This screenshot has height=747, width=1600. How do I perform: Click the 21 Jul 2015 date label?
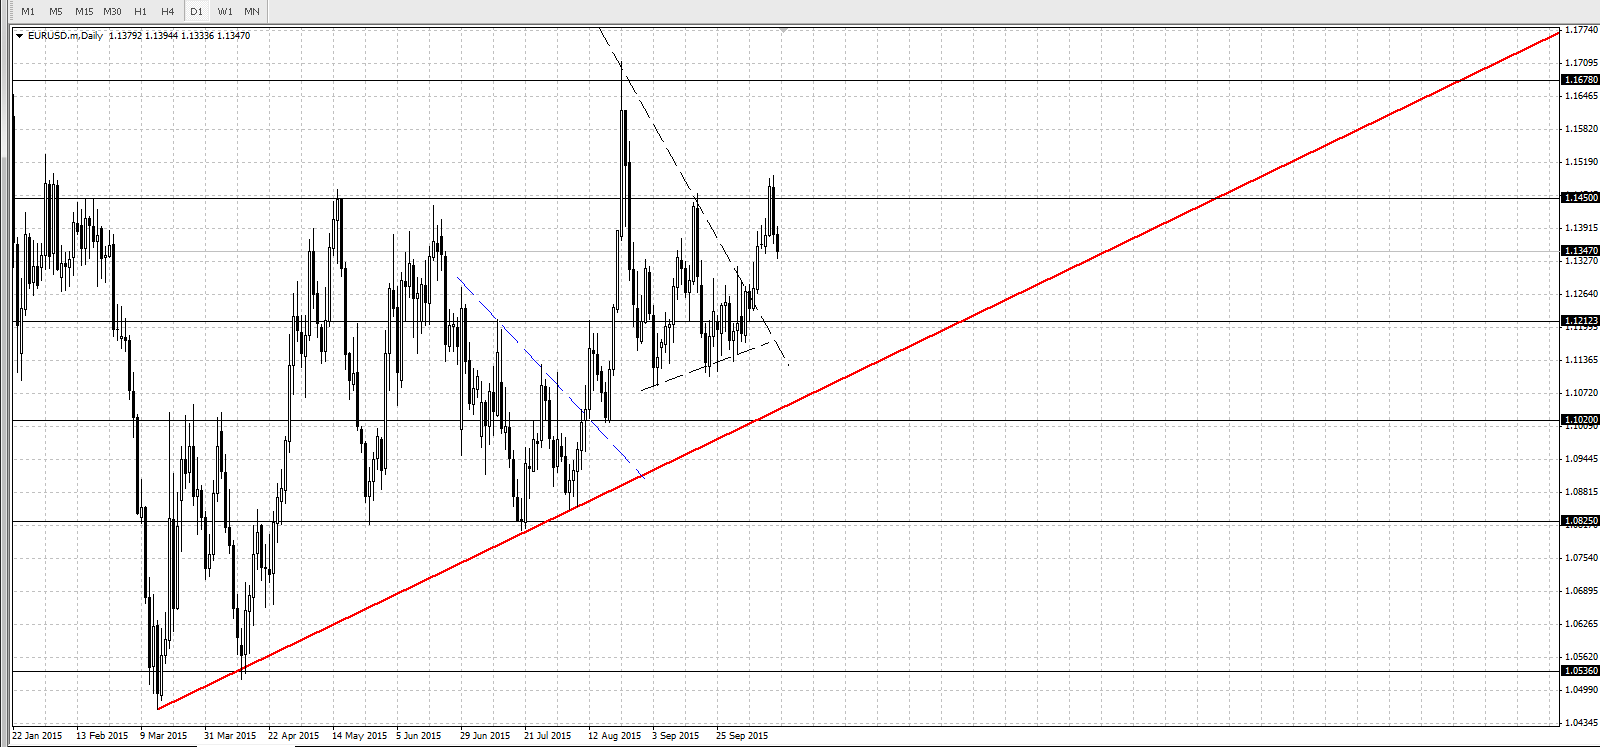(x=548, y=736)
